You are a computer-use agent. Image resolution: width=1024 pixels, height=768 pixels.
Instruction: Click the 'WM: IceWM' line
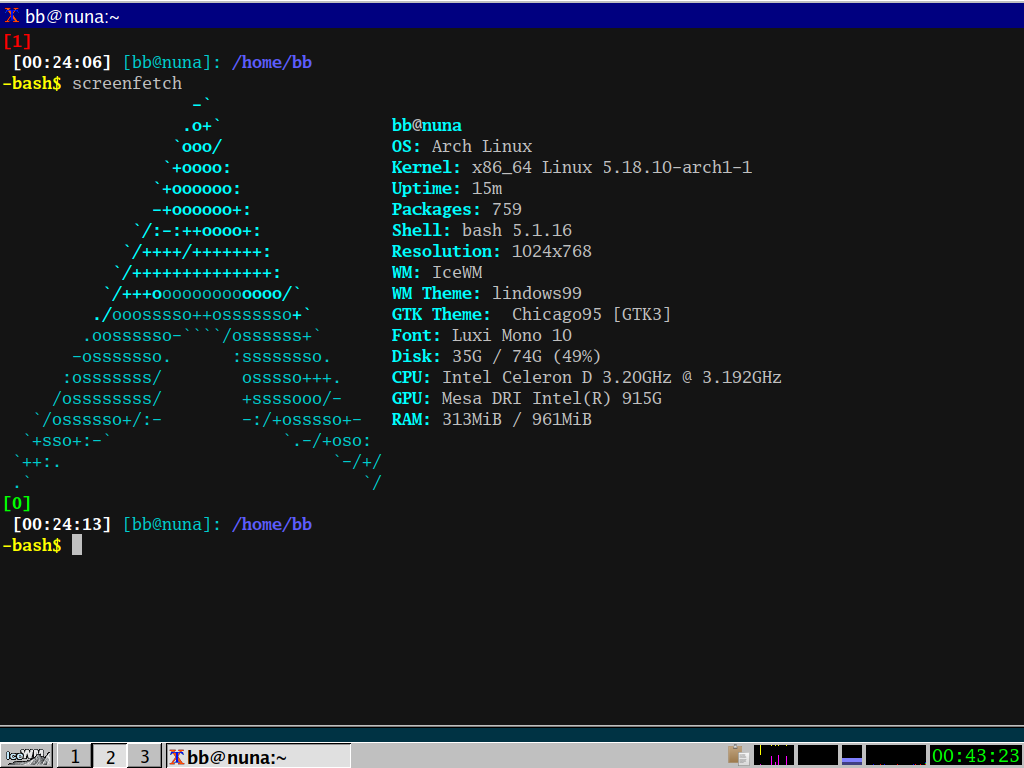coord(437,272)
